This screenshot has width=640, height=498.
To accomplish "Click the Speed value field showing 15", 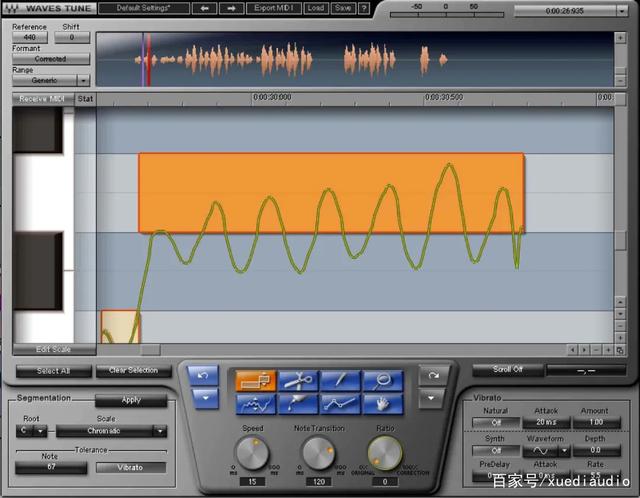I will click(x=252, y=482).
